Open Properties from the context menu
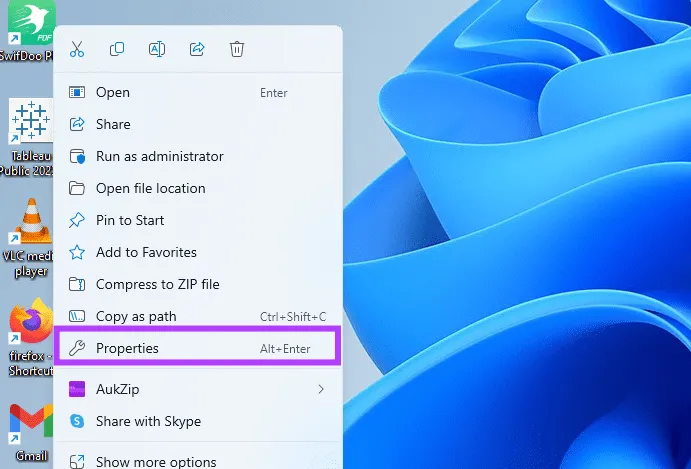Image resolution: width=691 pixels, height=469 pixels. click(127, 349)
